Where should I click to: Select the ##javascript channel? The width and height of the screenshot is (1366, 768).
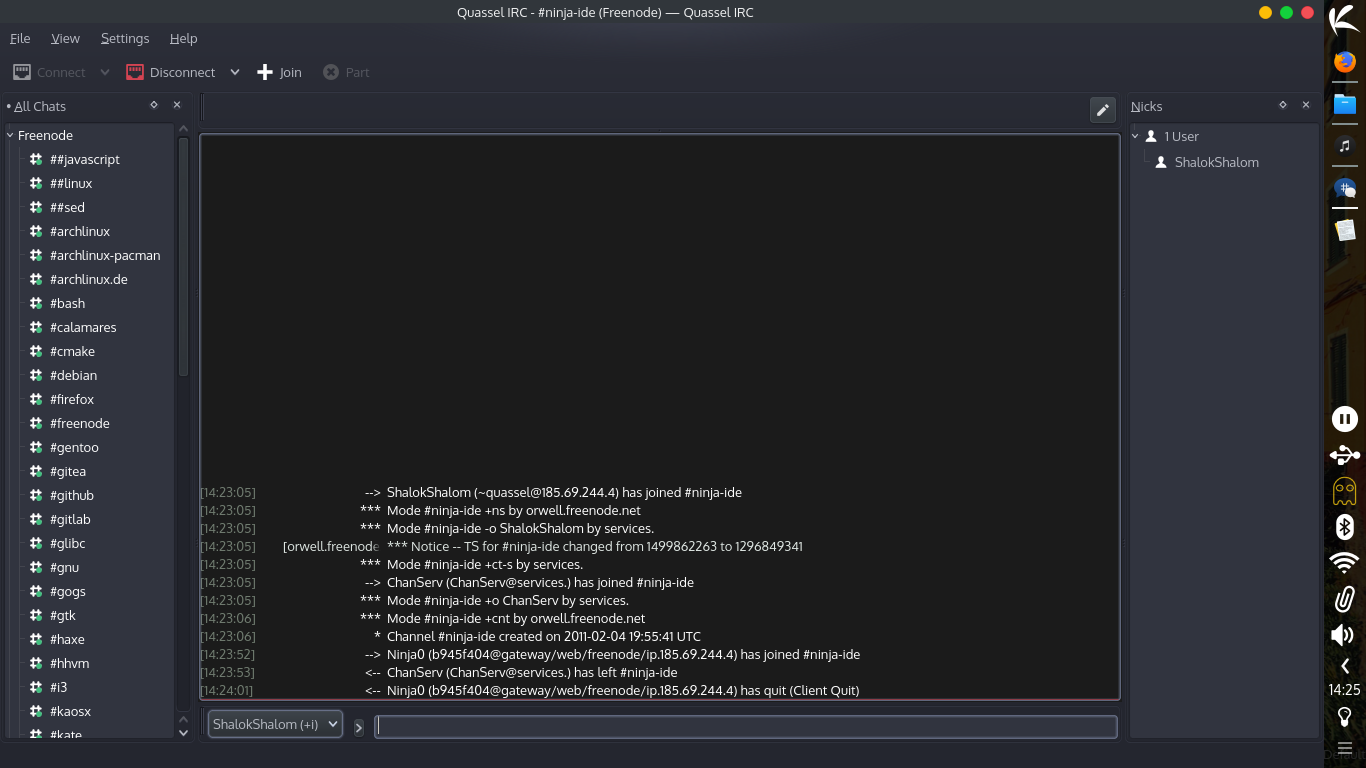click(x=85, y=159)
